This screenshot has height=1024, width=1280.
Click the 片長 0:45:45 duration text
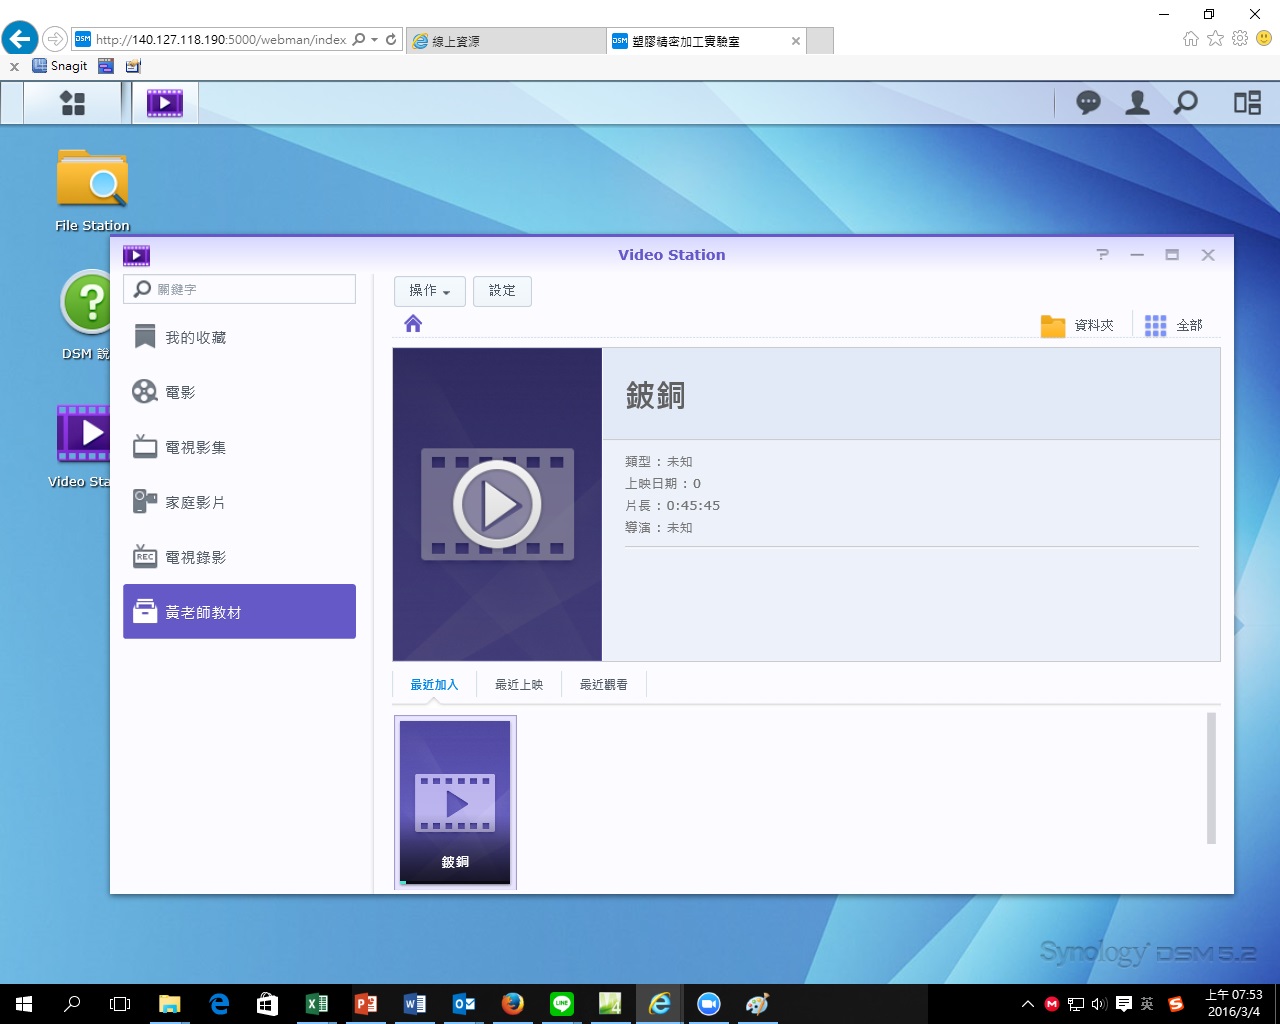pos(672,506)
